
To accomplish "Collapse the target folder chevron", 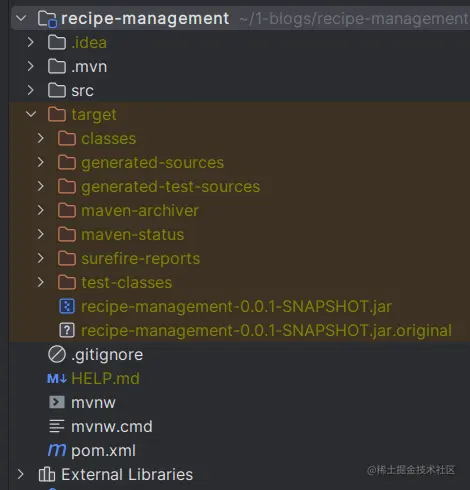I will click(31, 114).
